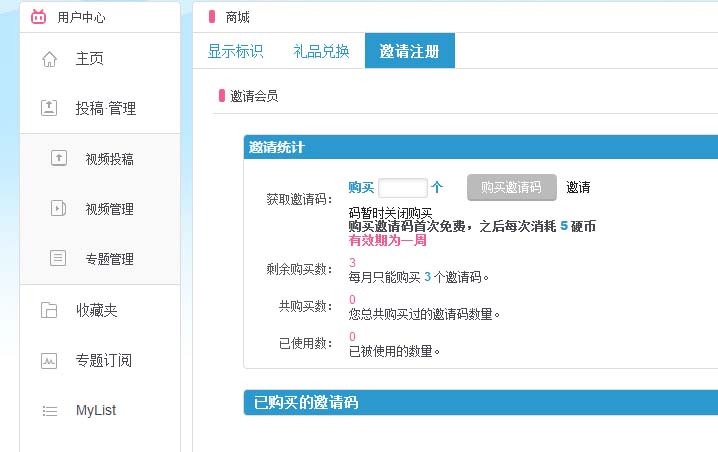Switch to the 显示标识 tab
This screenshot has height=452, width=718.
tap(235, 52)
